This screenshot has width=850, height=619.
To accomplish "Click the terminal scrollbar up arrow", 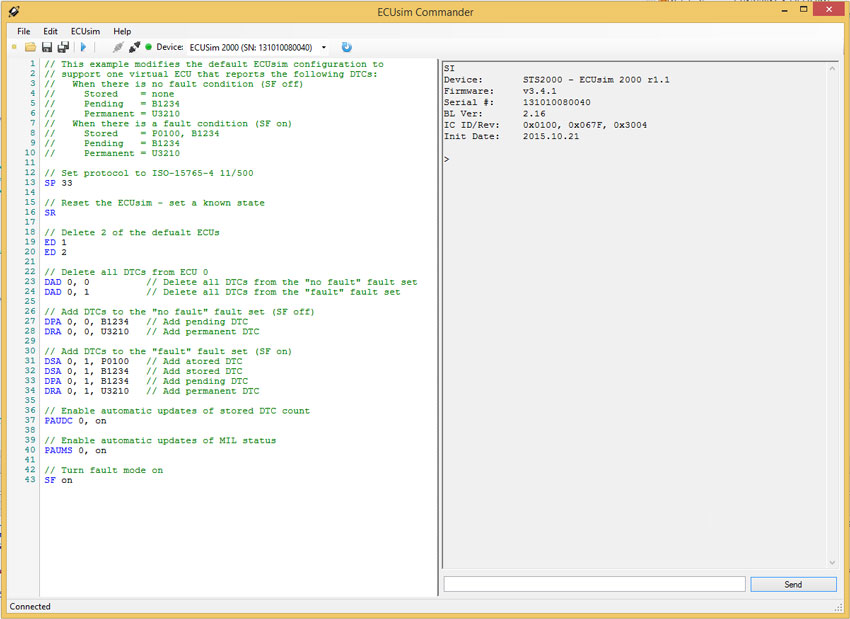I will point(832,68).
